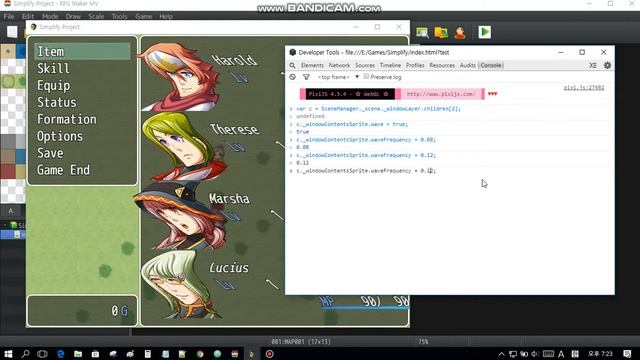Viewport: 640px width, 360px height.
Task: Click the inspect element magnifier in Developer Tools
Action: (x=292, y=65)
